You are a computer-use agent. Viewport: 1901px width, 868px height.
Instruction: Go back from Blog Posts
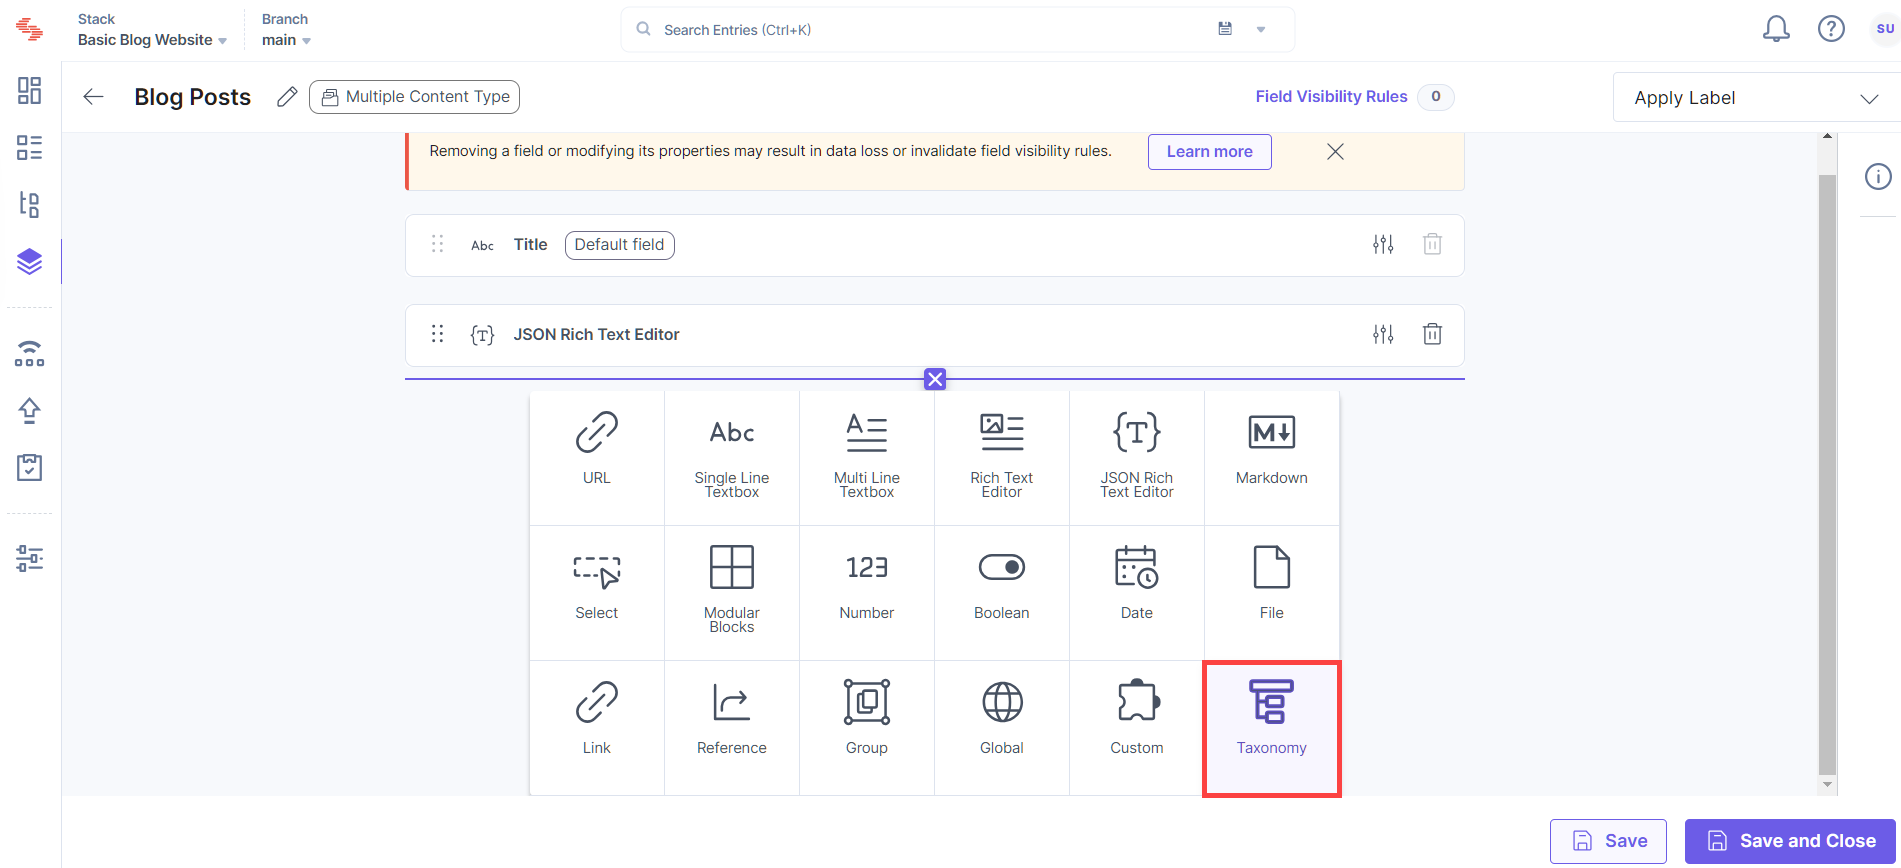pos(94,97)
